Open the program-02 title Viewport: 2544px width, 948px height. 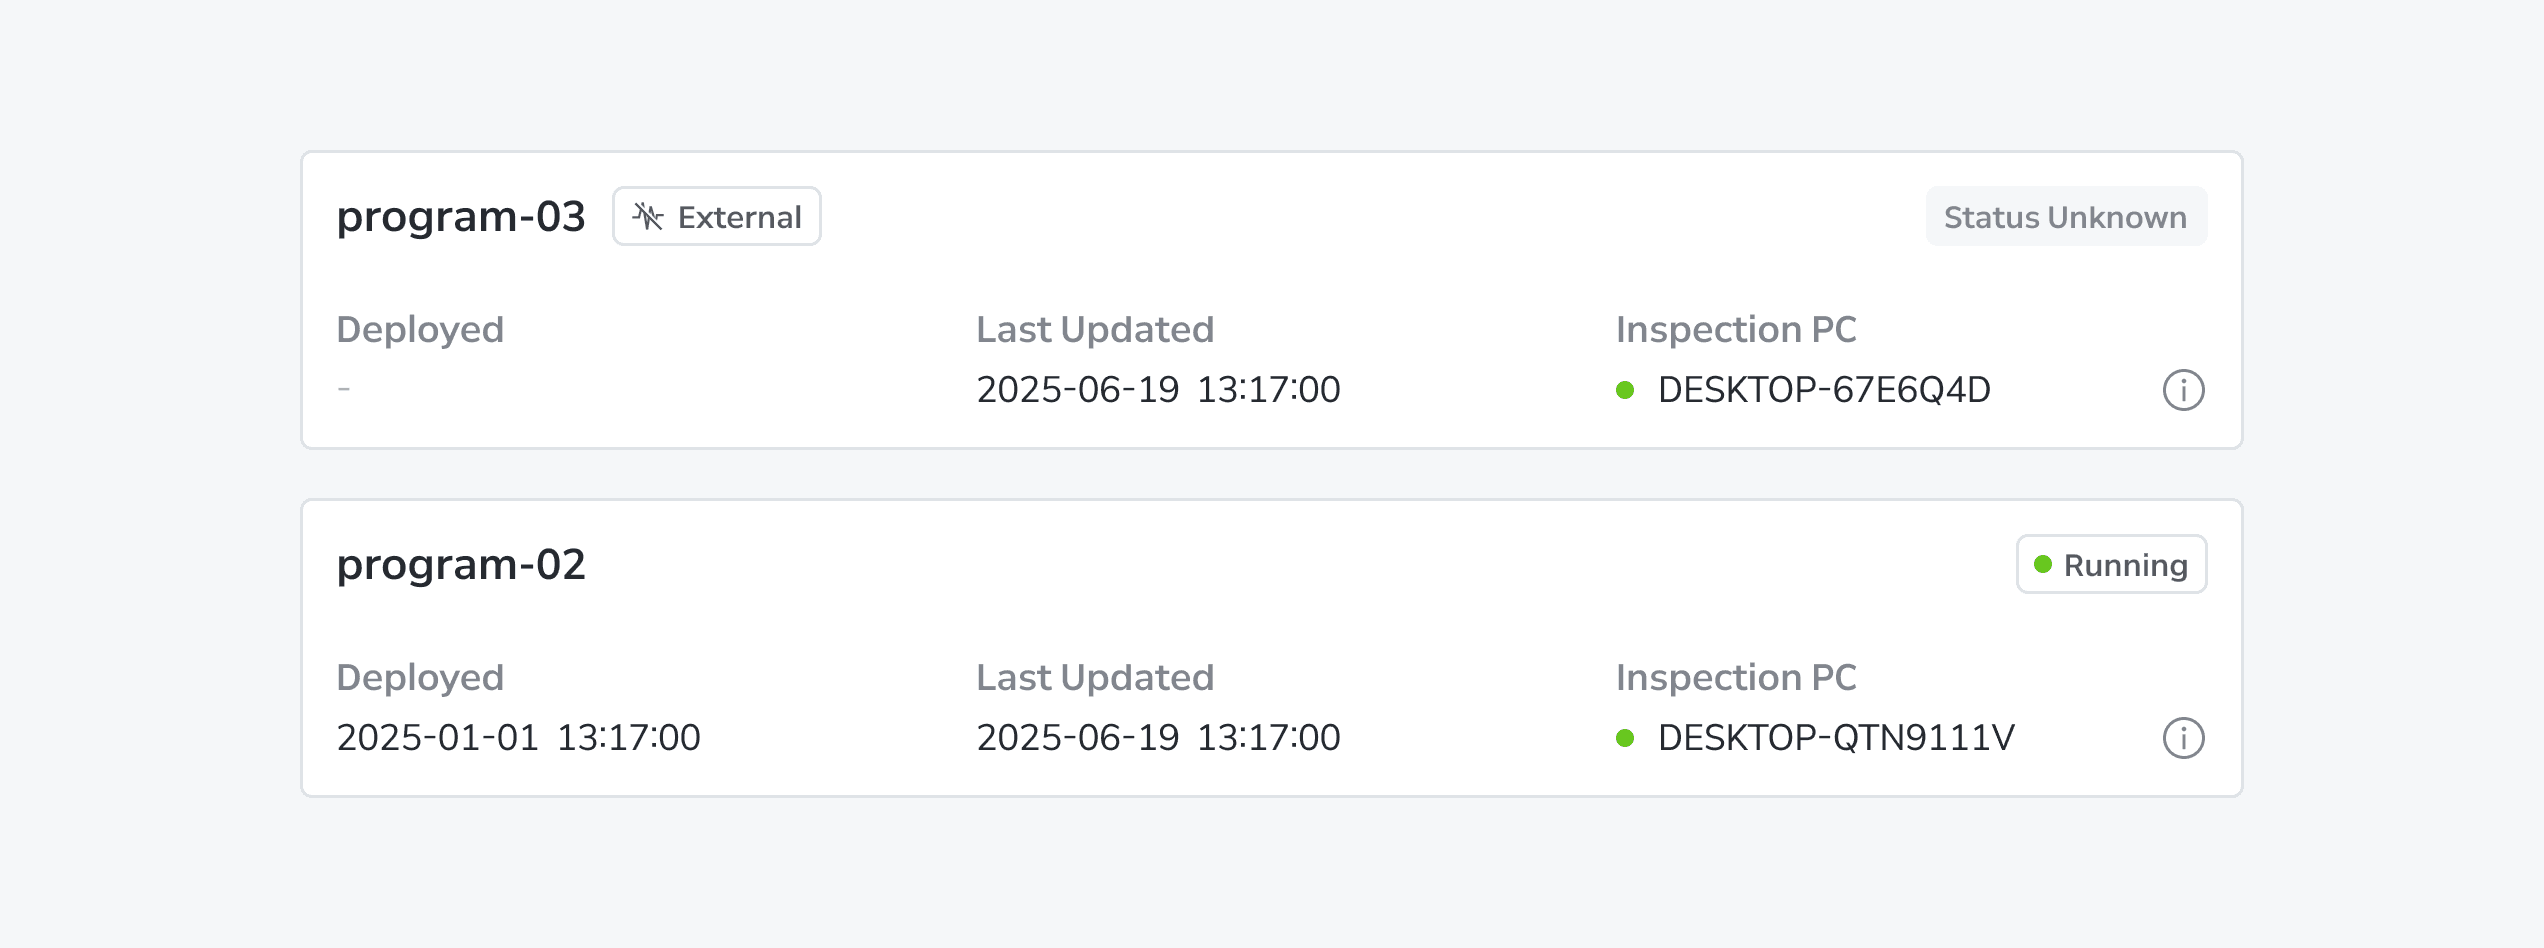(x=461, y=565)
